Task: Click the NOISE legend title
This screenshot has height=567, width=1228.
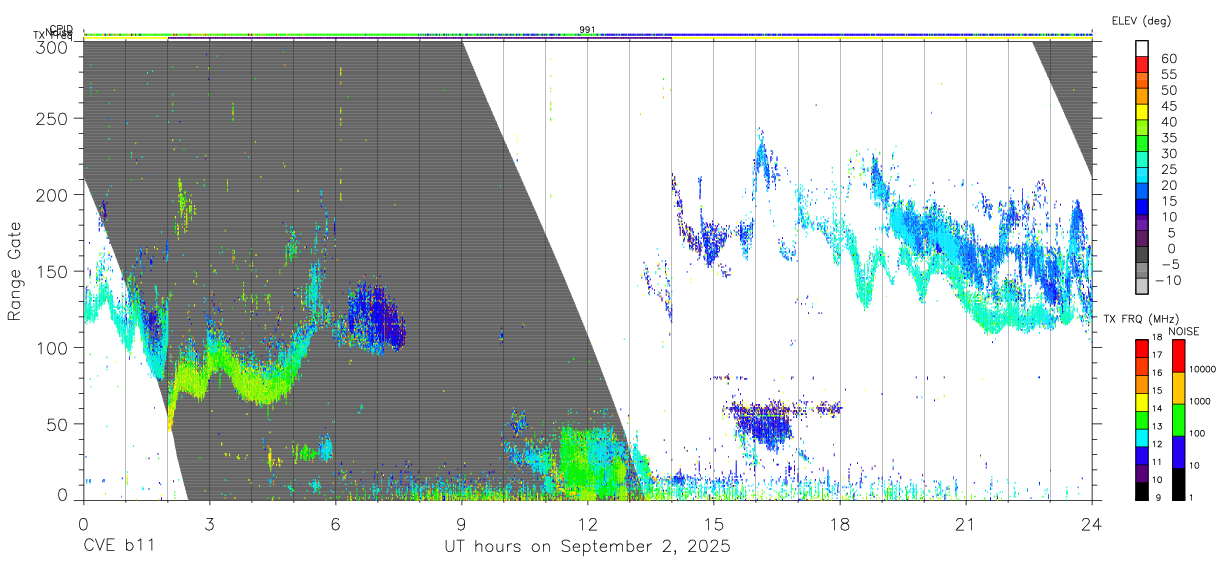Action: pyautogui.click(x=1184, y=331)
